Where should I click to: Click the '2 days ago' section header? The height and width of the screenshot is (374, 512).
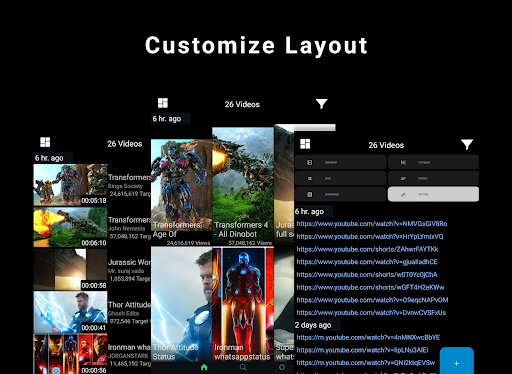313,325
